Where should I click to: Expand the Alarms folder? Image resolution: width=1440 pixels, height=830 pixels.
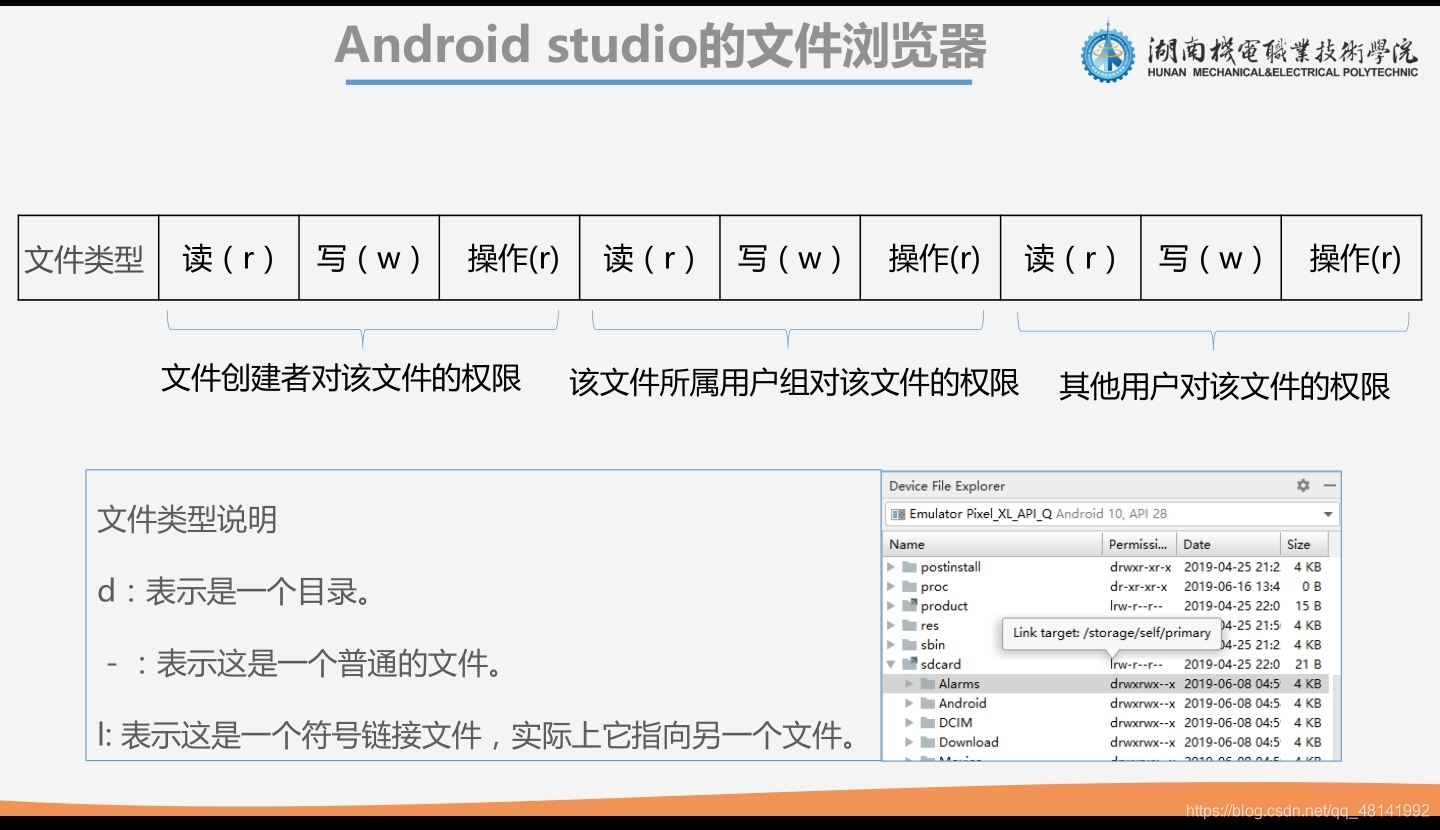tap(909, 684)
